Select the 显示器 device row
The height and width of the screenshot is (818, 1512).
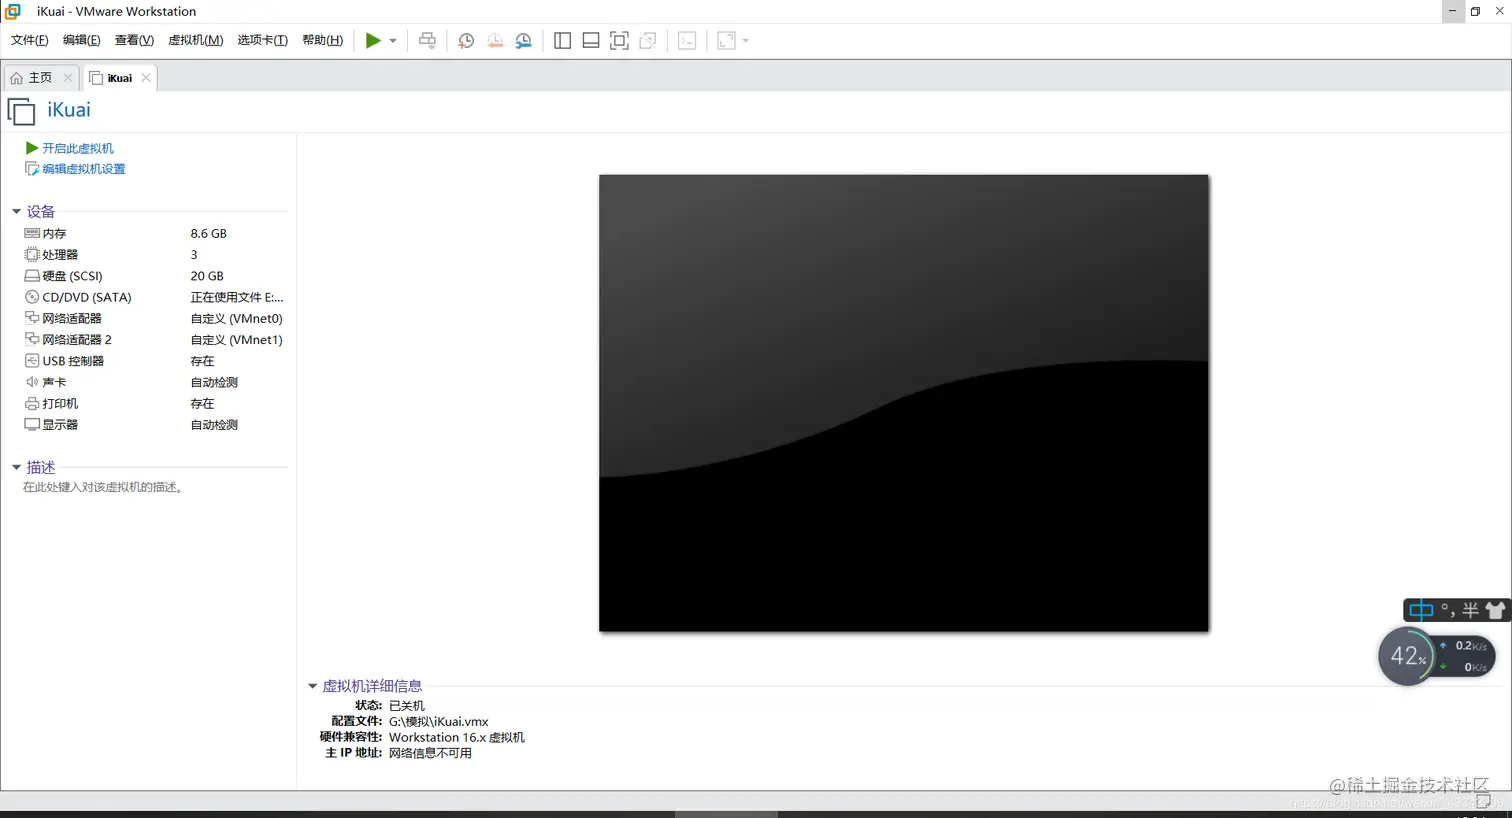[x=154, y=425]
